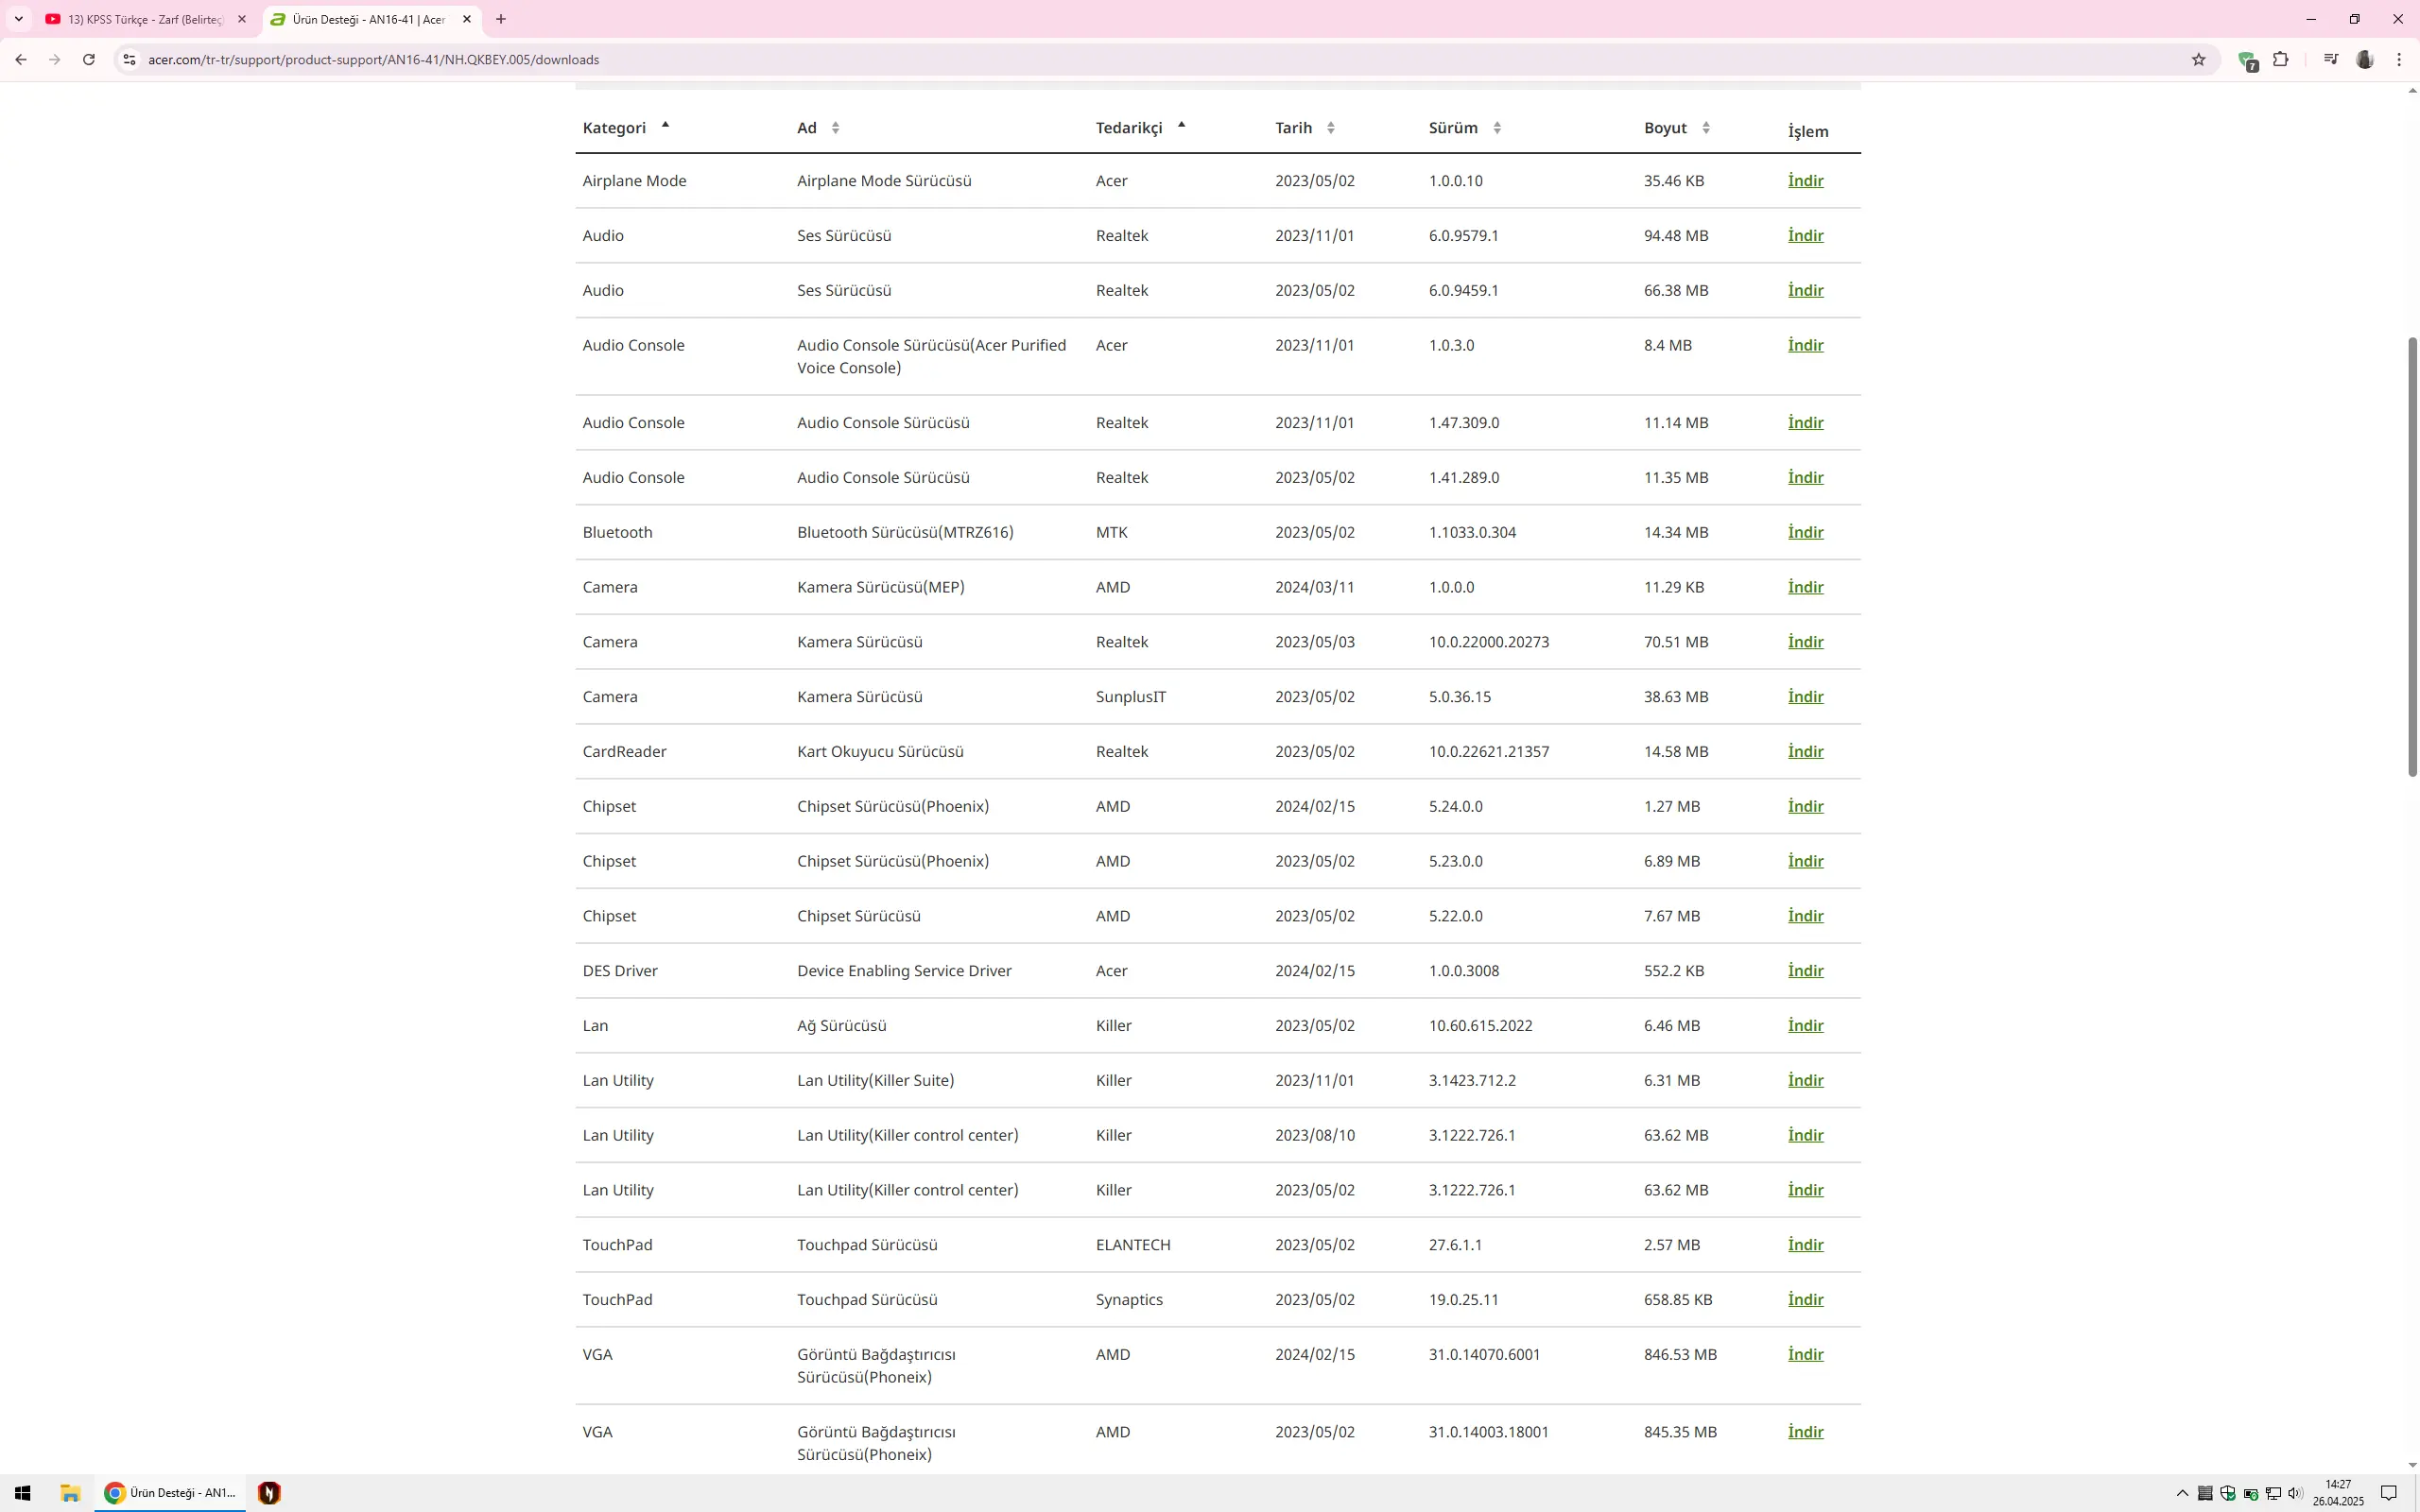Image resolution: width=2420 pixels, height=1512 pixels.
Task: Reload the Acer support page
Action: [89, 60]
